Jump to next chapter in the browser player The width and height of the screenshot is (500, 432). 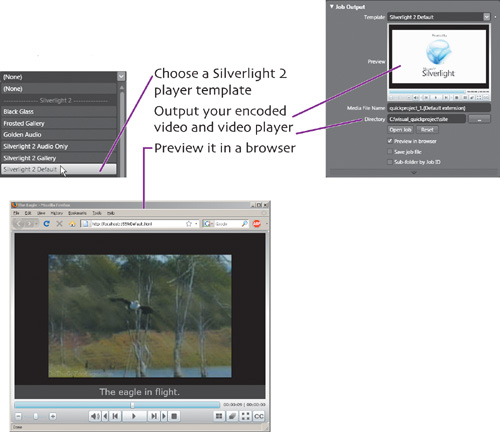pyautogui.click(x=154, y=416)
